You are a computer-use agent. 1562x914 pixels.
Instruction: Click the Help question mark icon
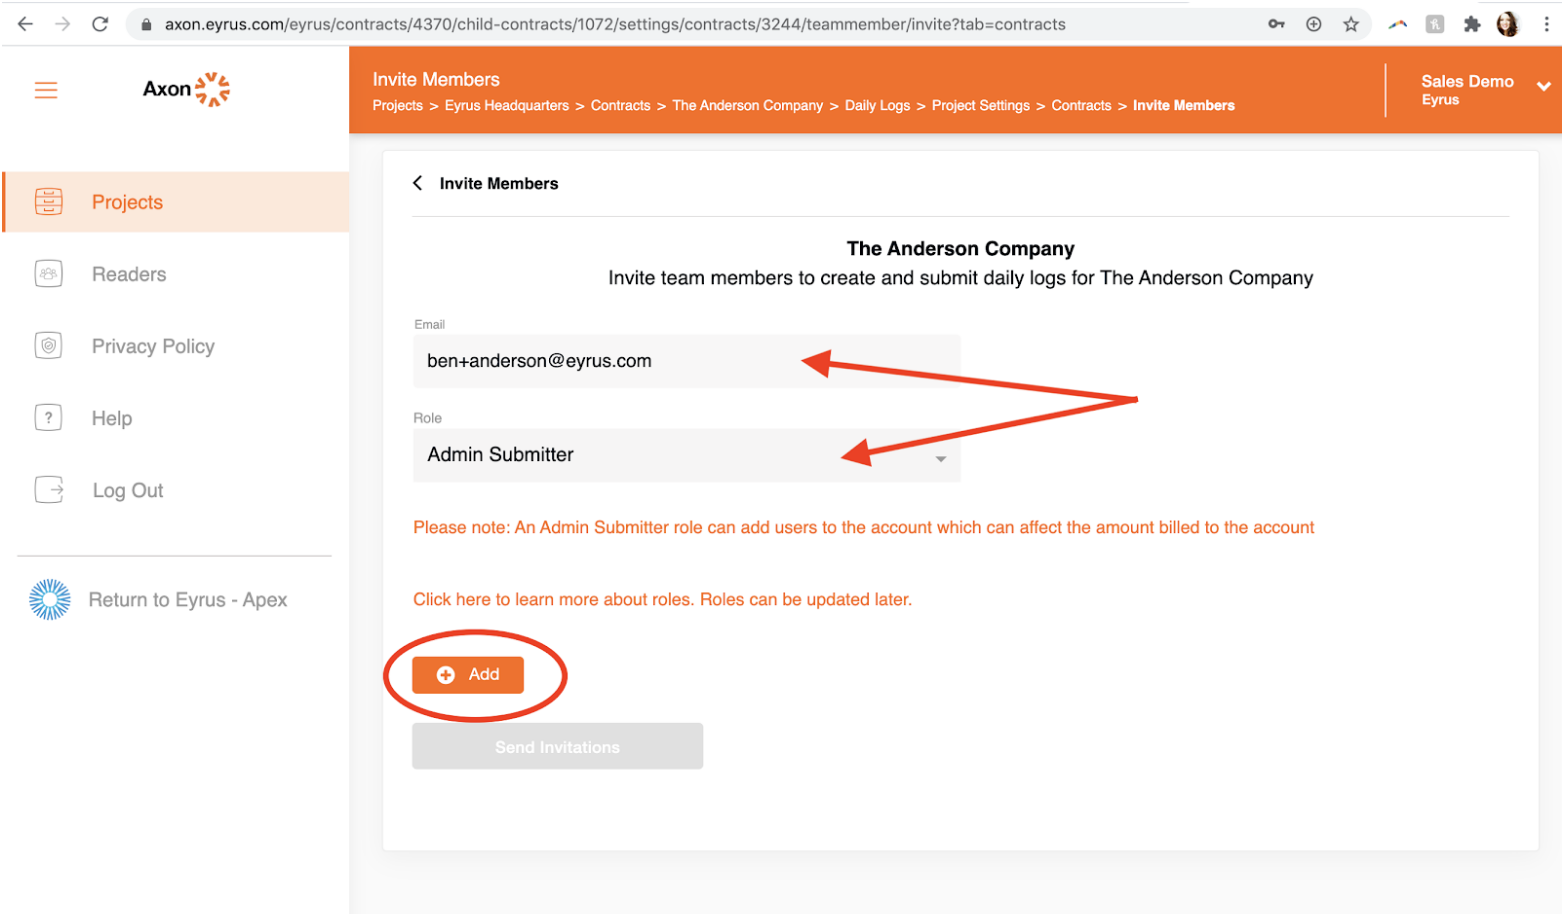[48, 418]
